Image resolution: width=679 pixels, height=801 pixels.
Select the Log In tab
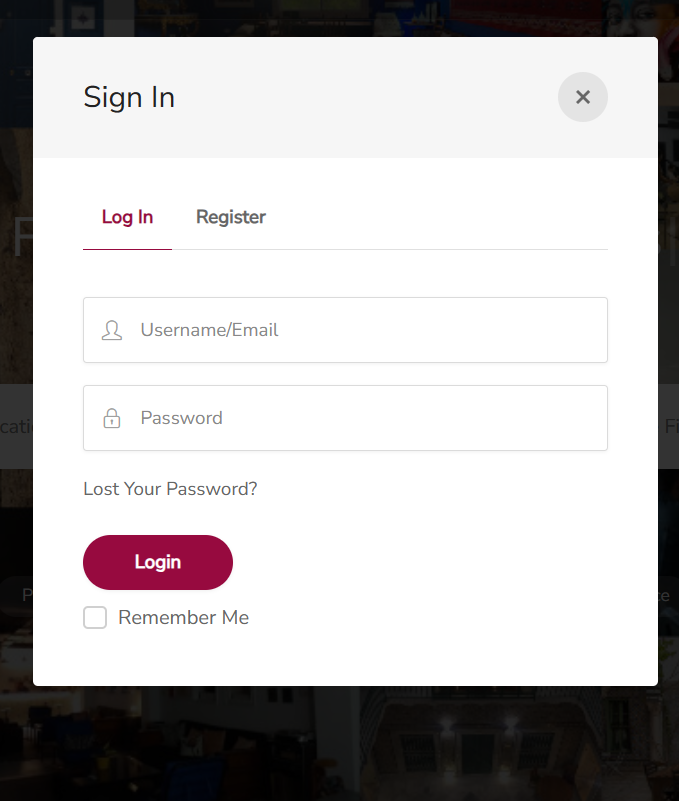[x=127, y=217]
